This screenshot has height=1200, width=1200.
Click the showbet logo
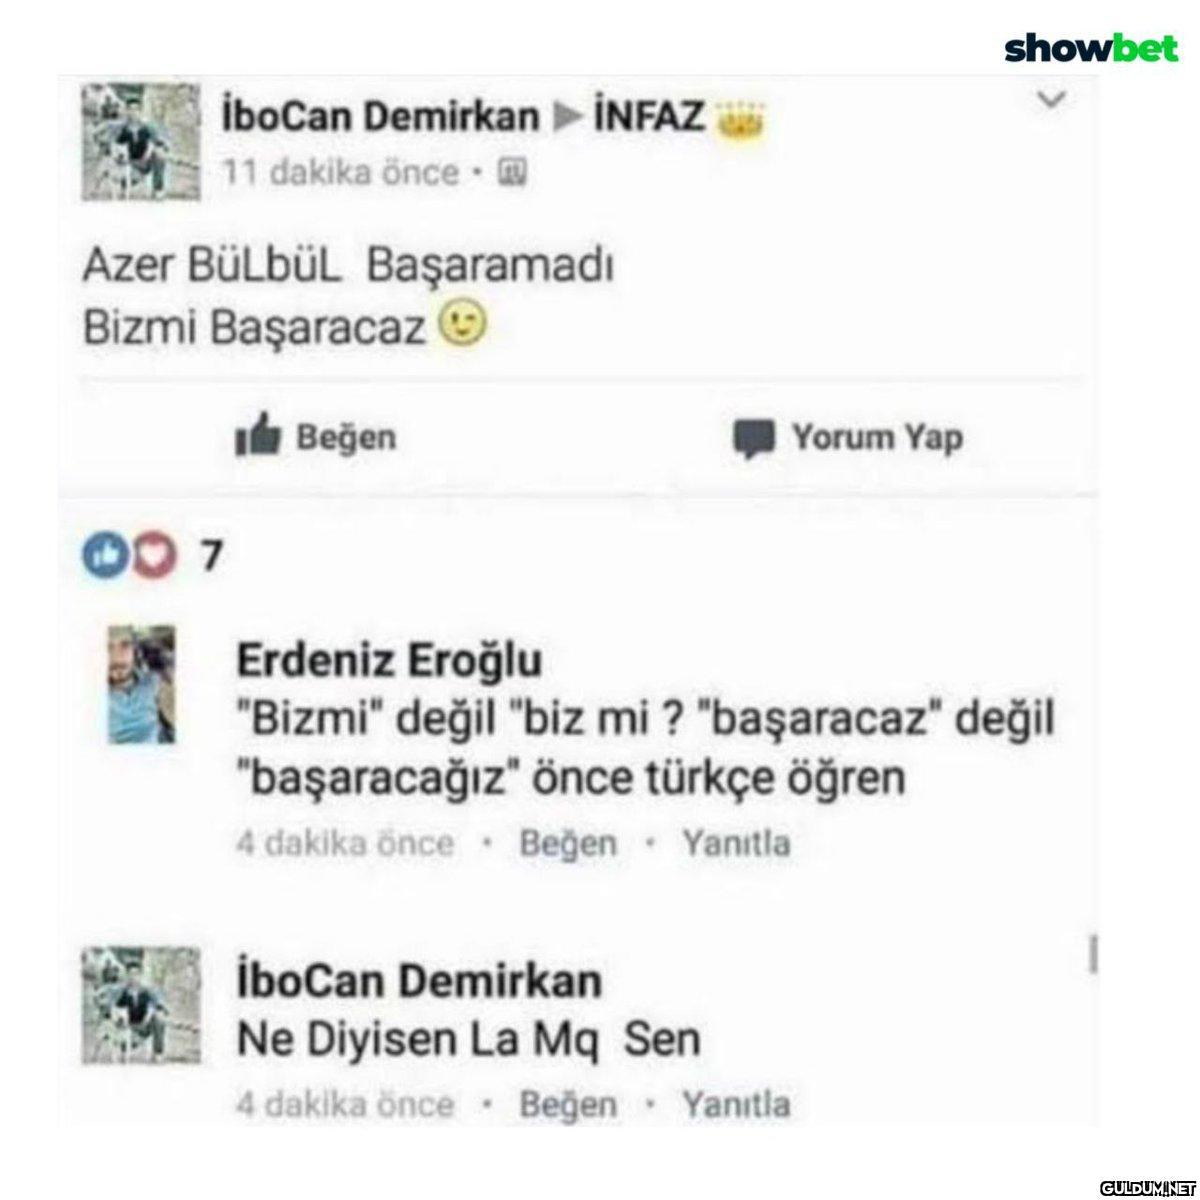pos(1091,47)
